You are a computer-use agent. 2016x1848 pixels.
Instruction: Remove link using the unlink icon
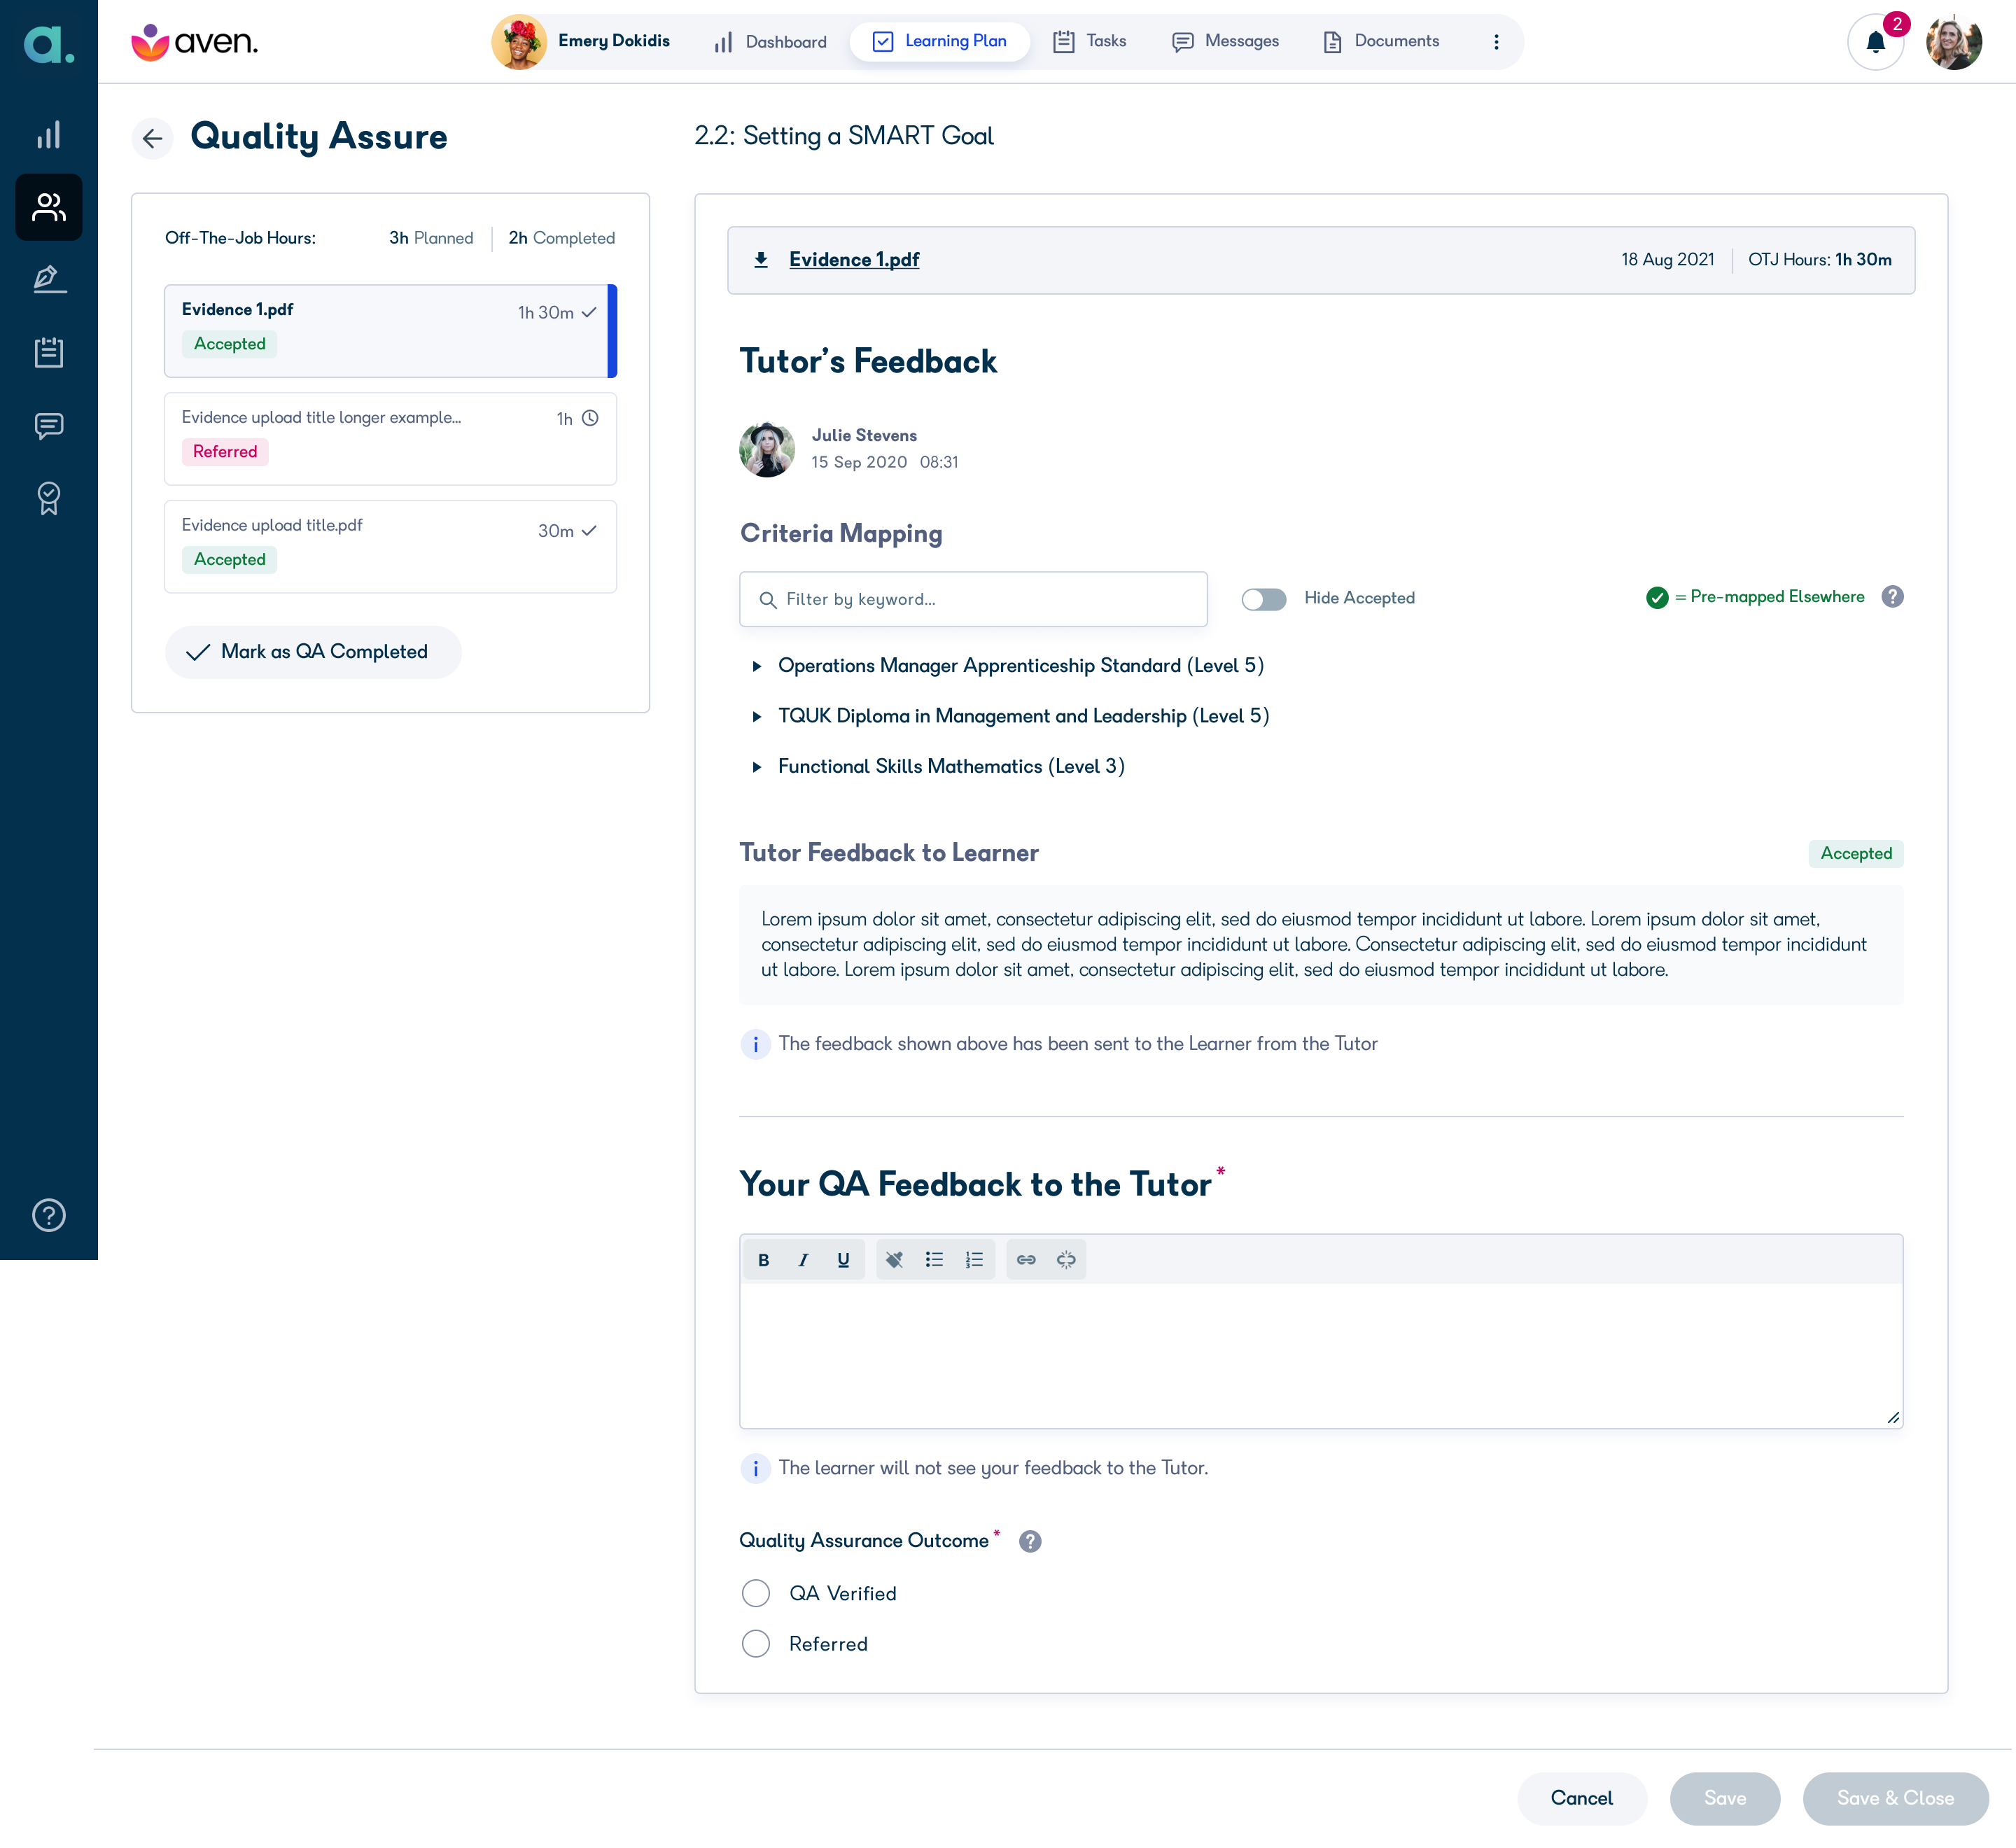point(1066,1260)
